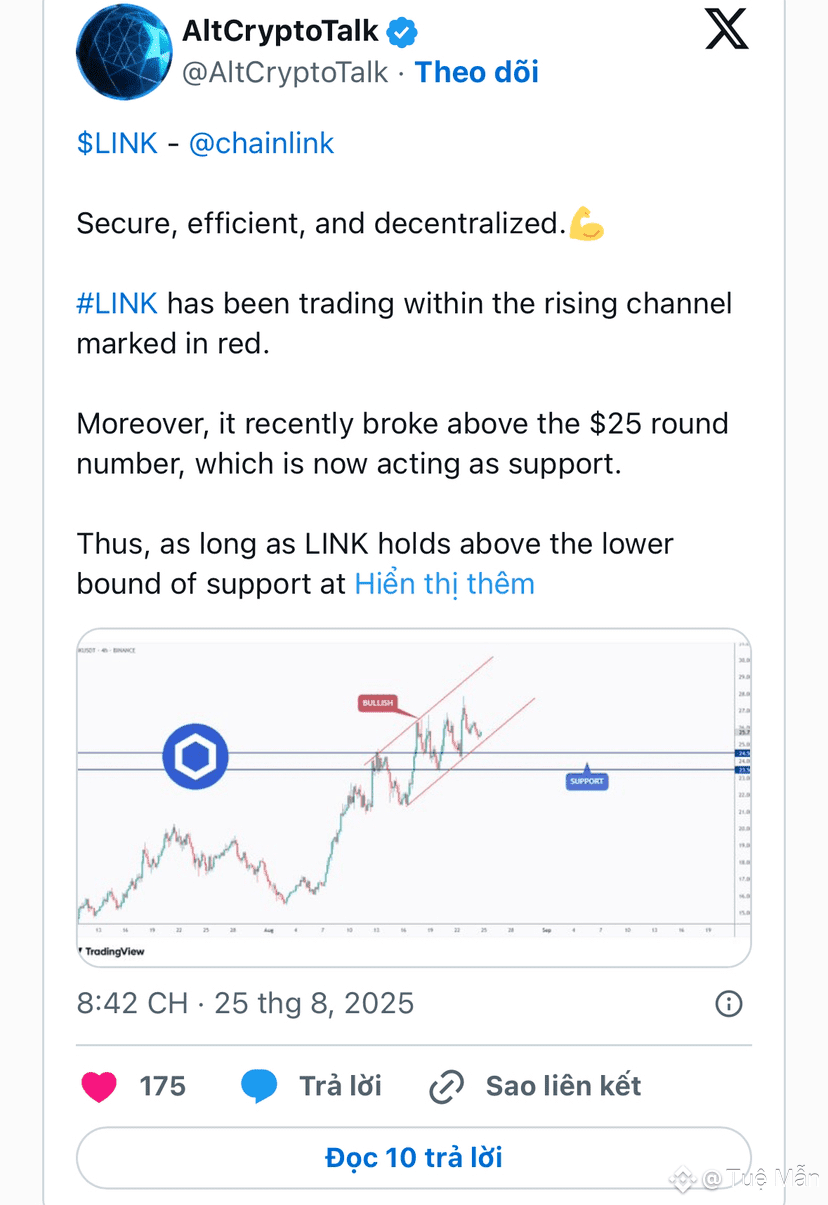Click the post timestamp 8:42 CH
The width and height of the screenshot is (828, 1205).
pyautogui.click(x=133, y=1003)
